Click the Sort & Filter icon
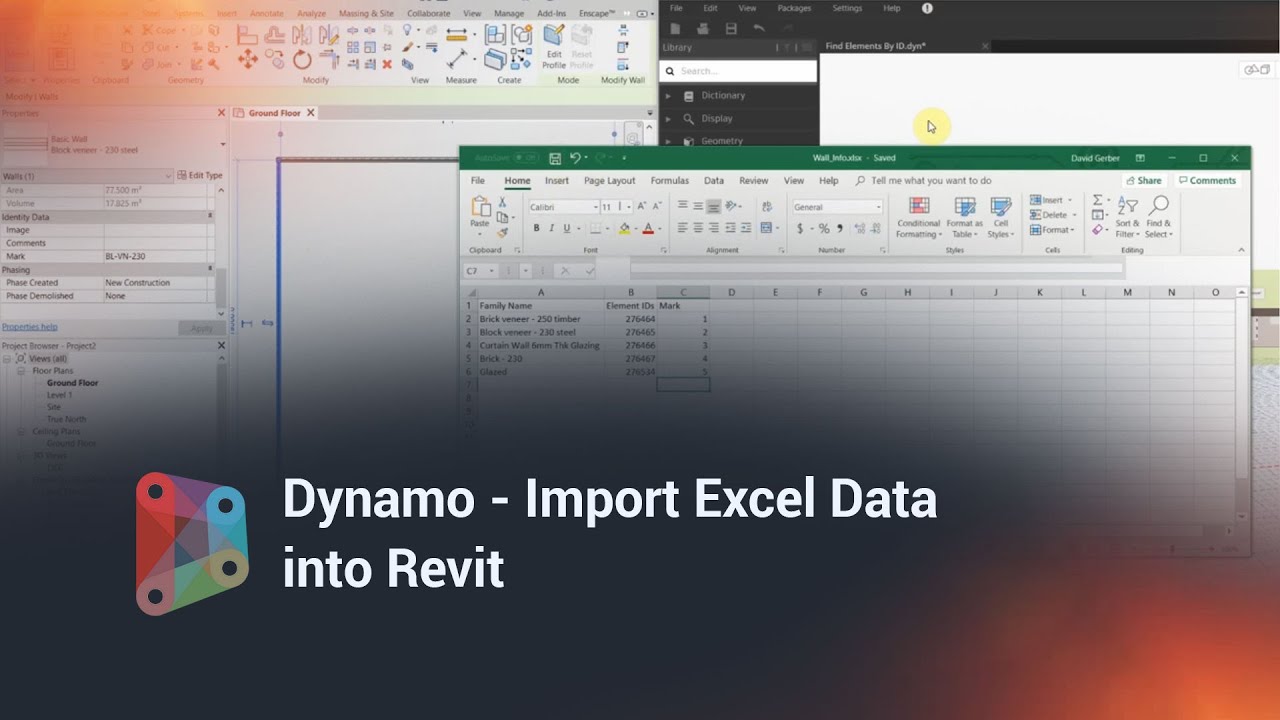Viewport: 1280px width, 720px height. pyautogui.click(x=1128, y=206)
